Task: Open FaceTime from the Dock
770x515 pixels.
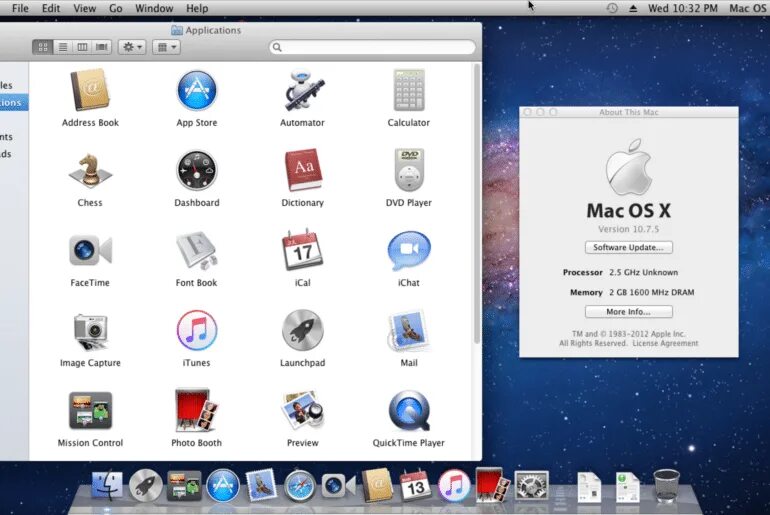Action: pos(338,486)
